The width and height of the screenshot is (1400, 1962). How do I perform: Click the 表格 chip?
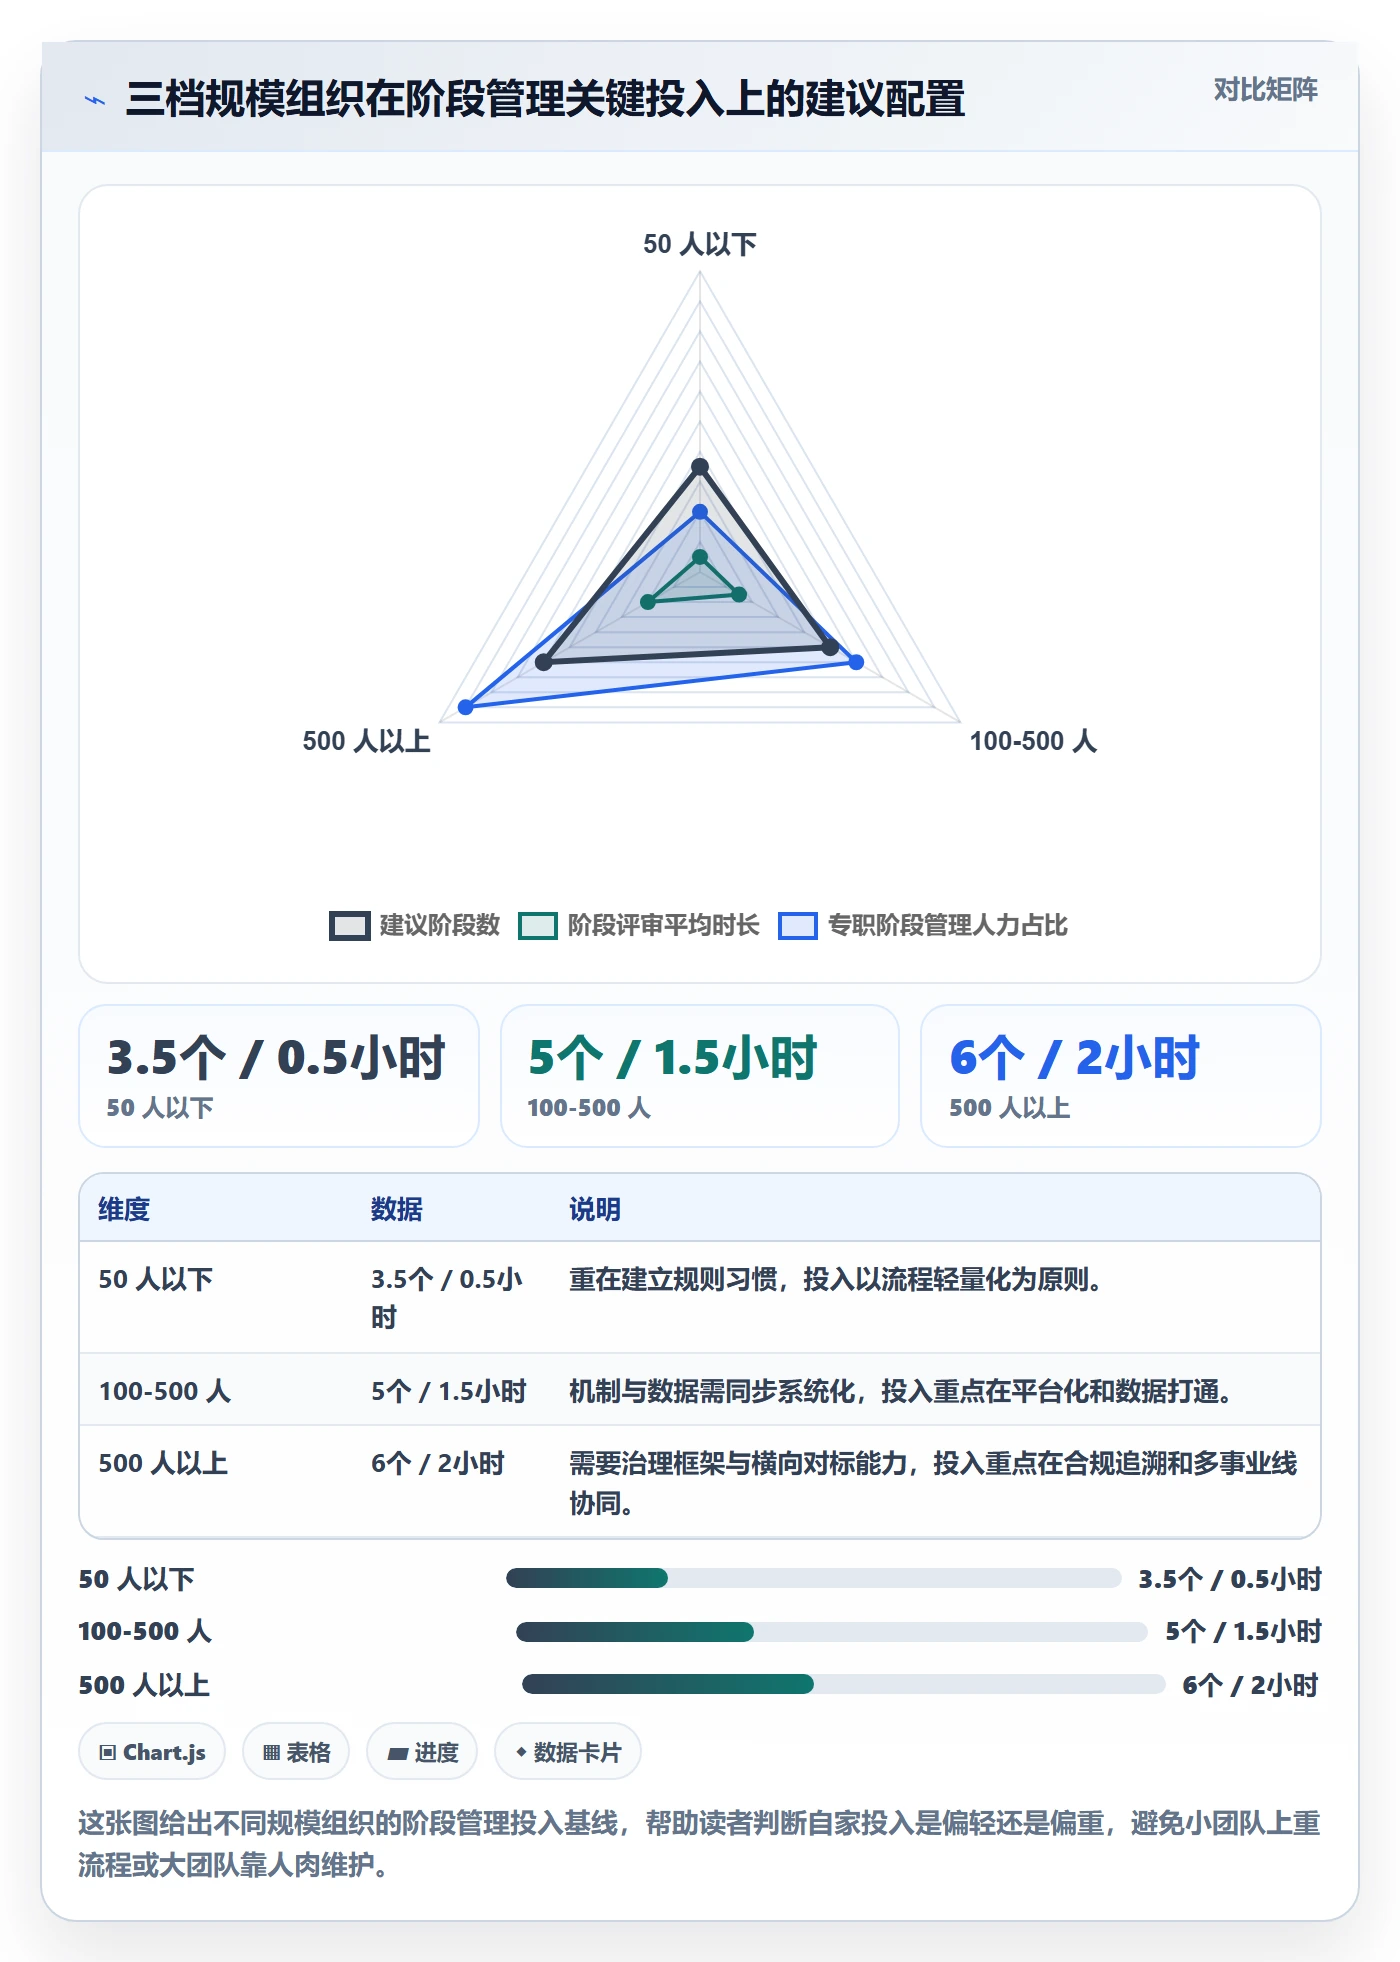(296, 1751)
